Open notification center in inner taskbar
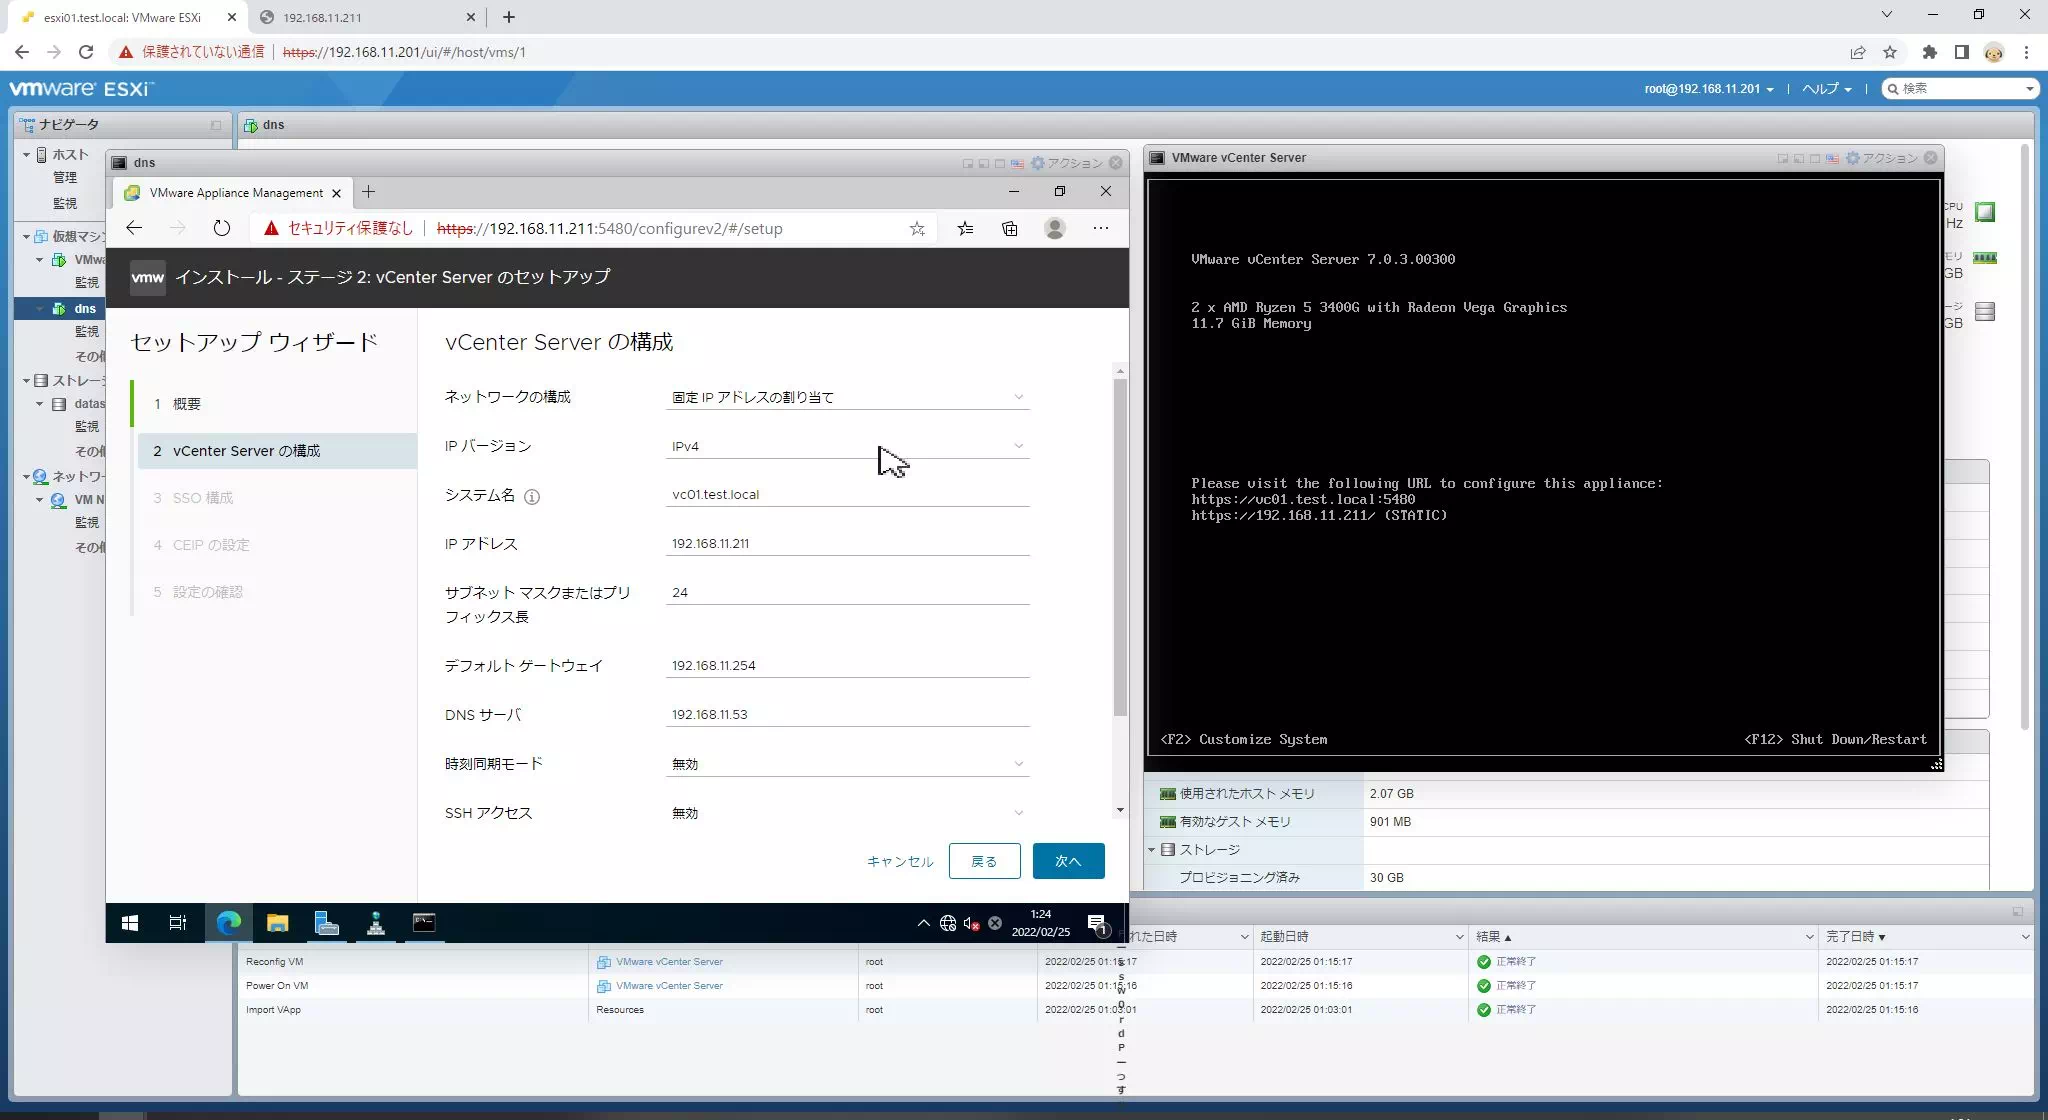Image resolution: width=2048 pixels, height=1120 pixels. click(1097, 923)
